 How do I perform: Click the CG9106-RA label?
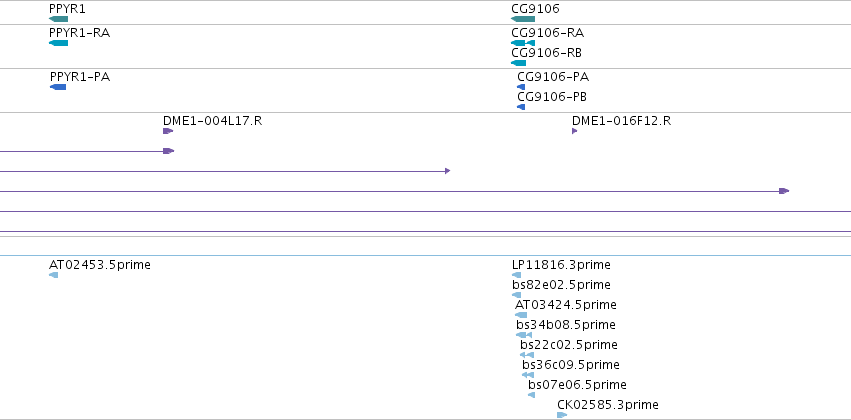point(548,33)
